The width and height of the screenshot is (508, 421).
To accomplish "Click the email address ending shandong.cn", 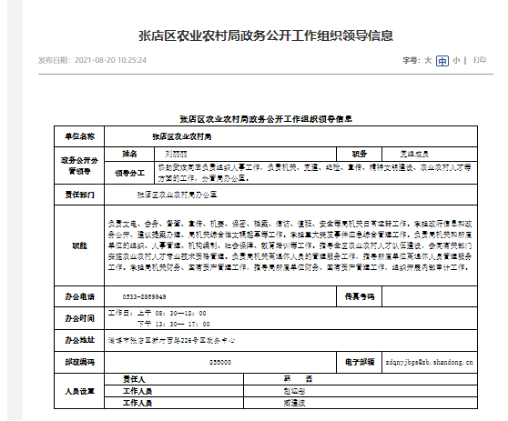I will coord(429,362).
